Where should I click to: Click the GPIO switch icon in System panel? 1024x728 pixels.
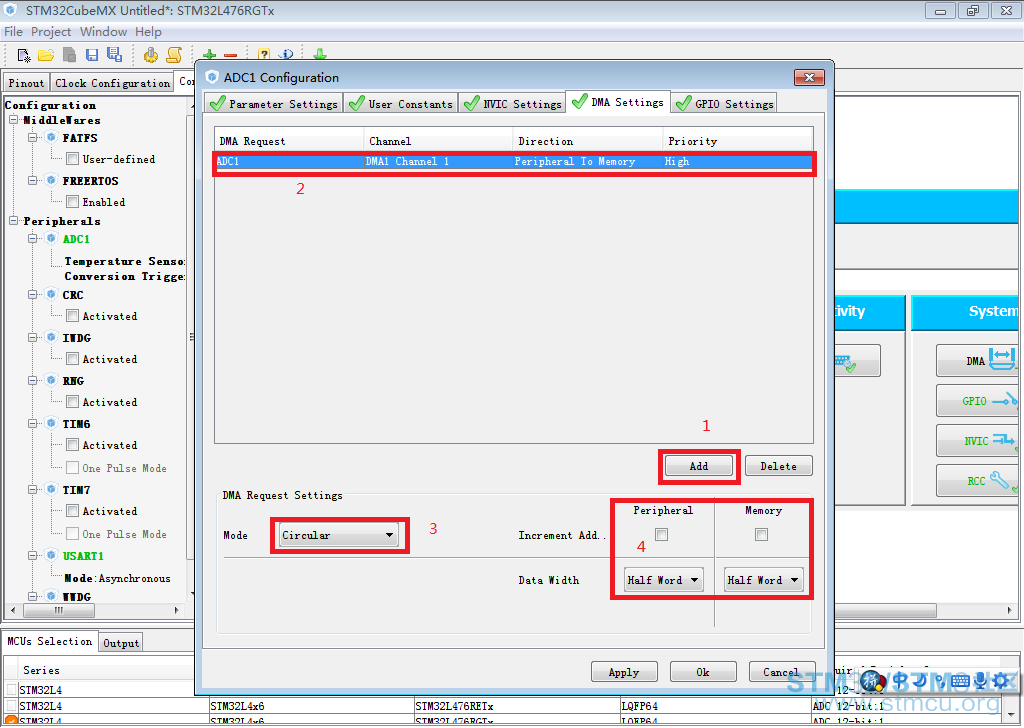click(1005, 401)
